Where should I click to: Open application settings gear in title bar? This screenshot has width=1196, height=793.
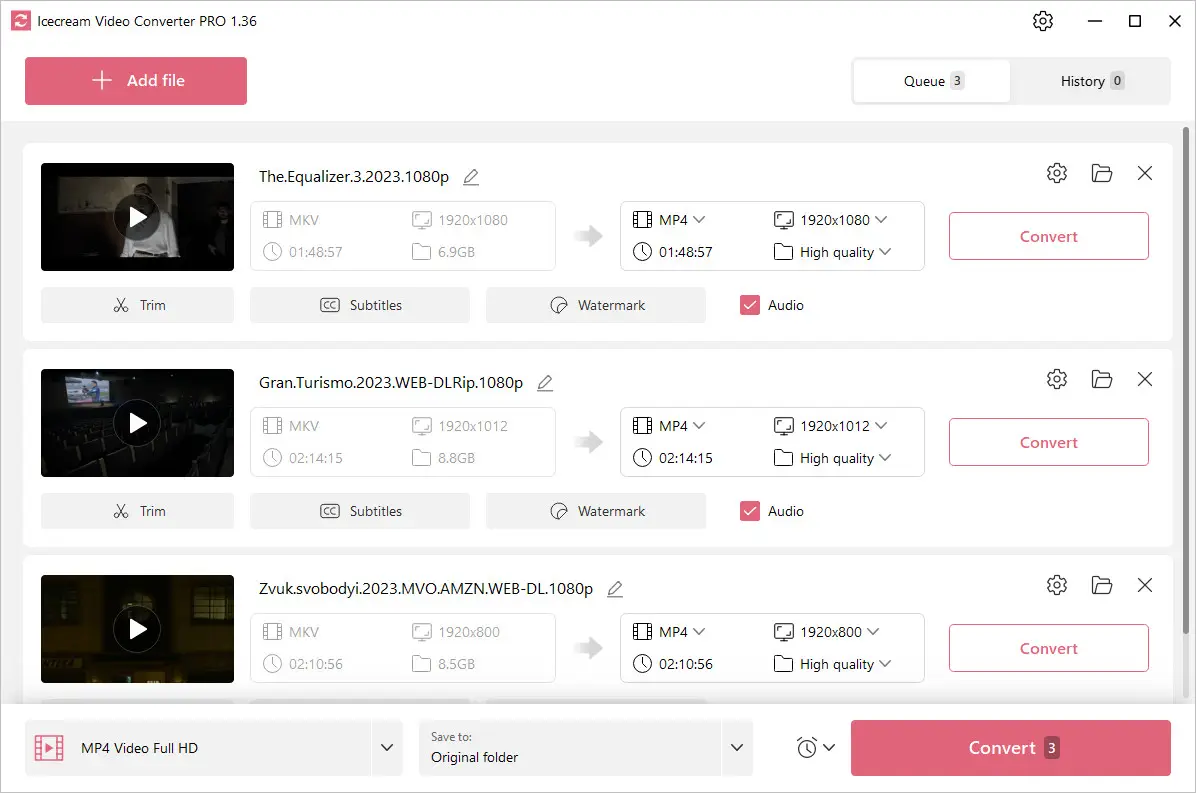tap(1043, 21)
